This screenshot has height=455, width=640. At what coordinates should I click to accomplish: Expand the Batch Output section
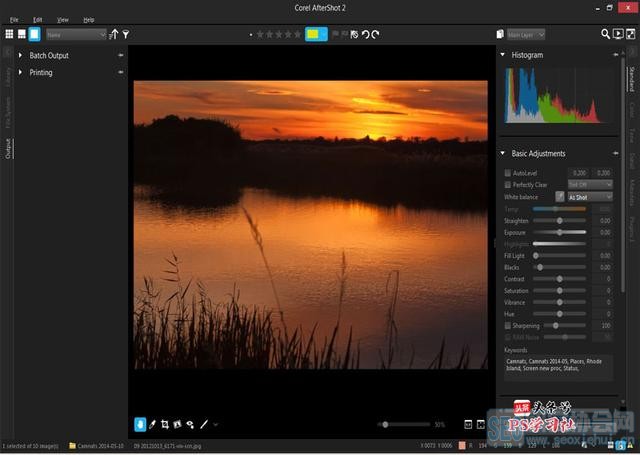pyautogui.click(x=20, y=55)
